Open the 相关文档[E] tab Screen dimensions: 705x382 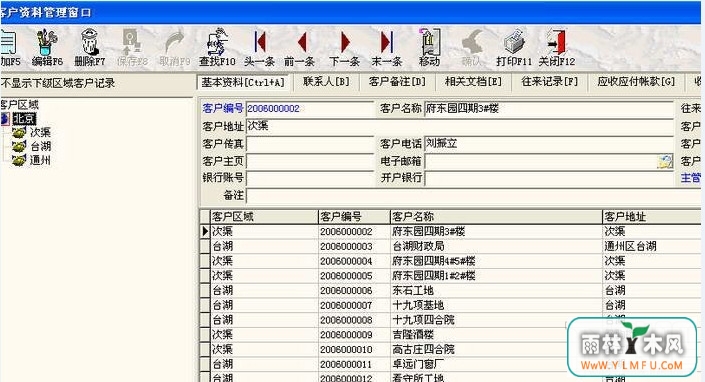[x=473, y=82]
